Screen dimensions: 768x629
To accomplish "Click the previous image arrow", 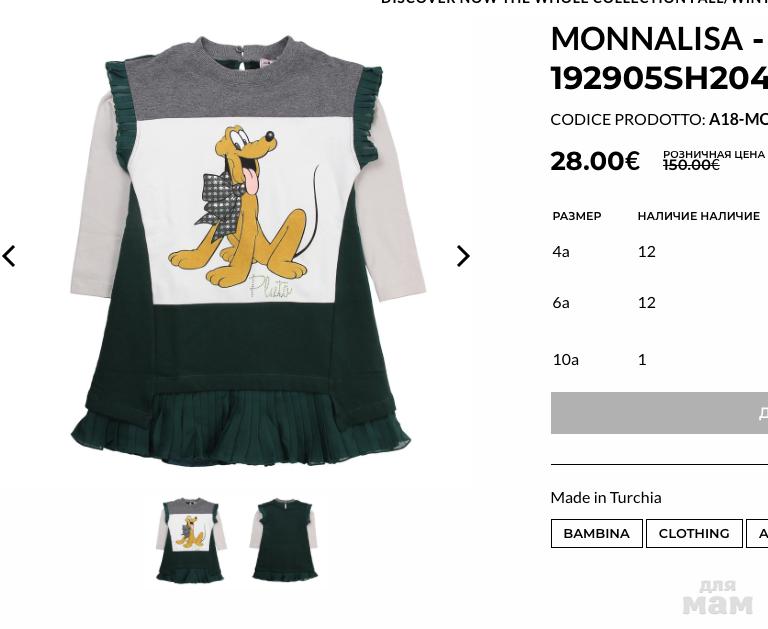I will click(9, 256).
